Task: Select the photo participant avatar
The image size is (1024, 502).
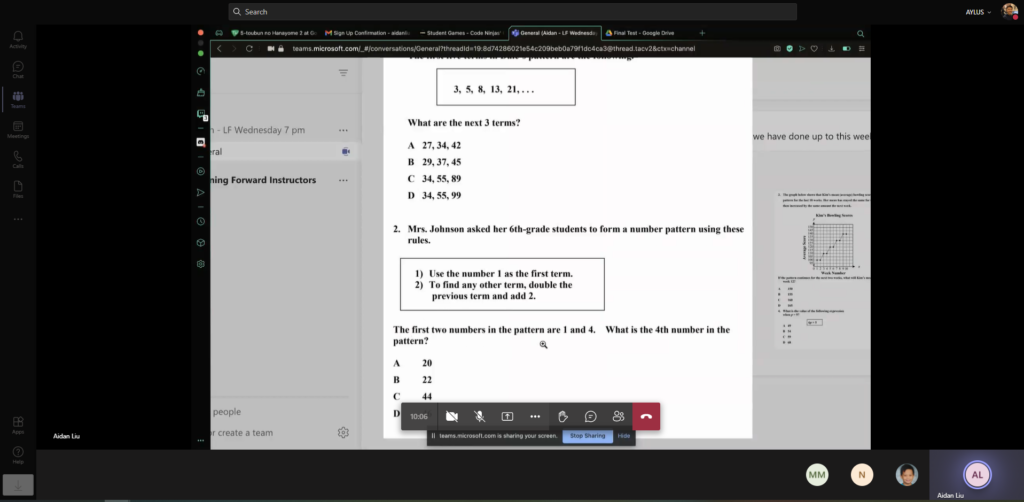Action: [906, 475]
